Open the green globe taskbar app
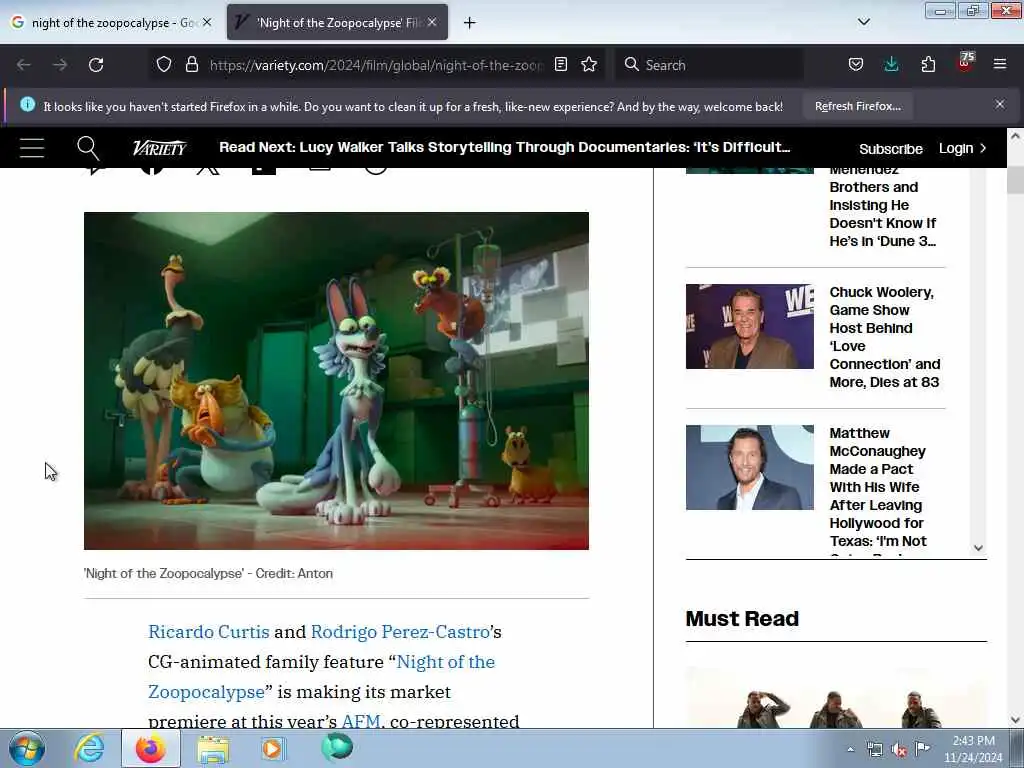Image resolution: width=1024 pixels, height=768 pixels. 337,747
